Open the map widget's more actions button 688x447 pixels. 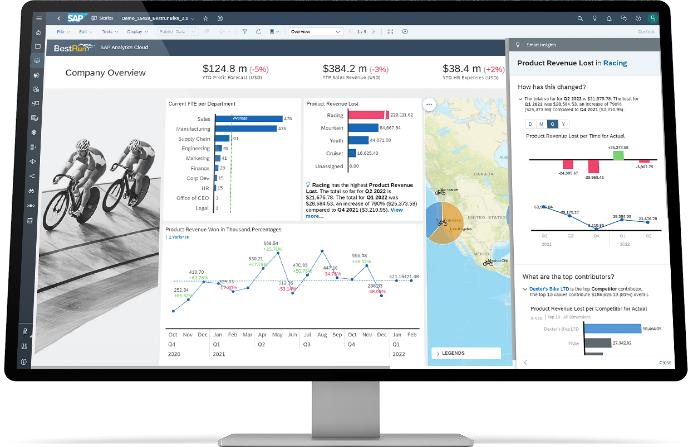point(429,104)
